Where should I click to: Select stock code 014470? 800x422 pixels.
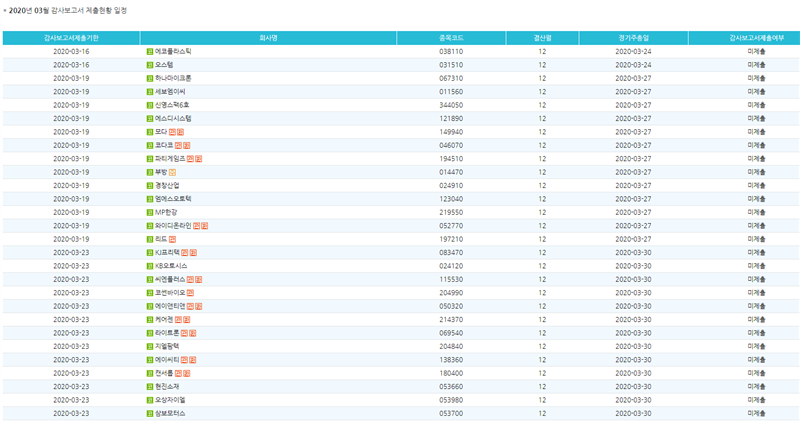tap(451, 172)
